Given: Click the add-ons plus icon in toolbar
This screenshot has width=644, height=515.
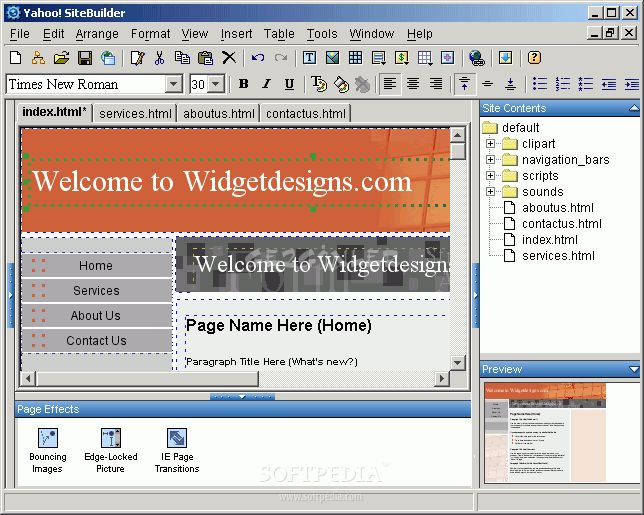Looking at the screenshot, I should 447,58.
